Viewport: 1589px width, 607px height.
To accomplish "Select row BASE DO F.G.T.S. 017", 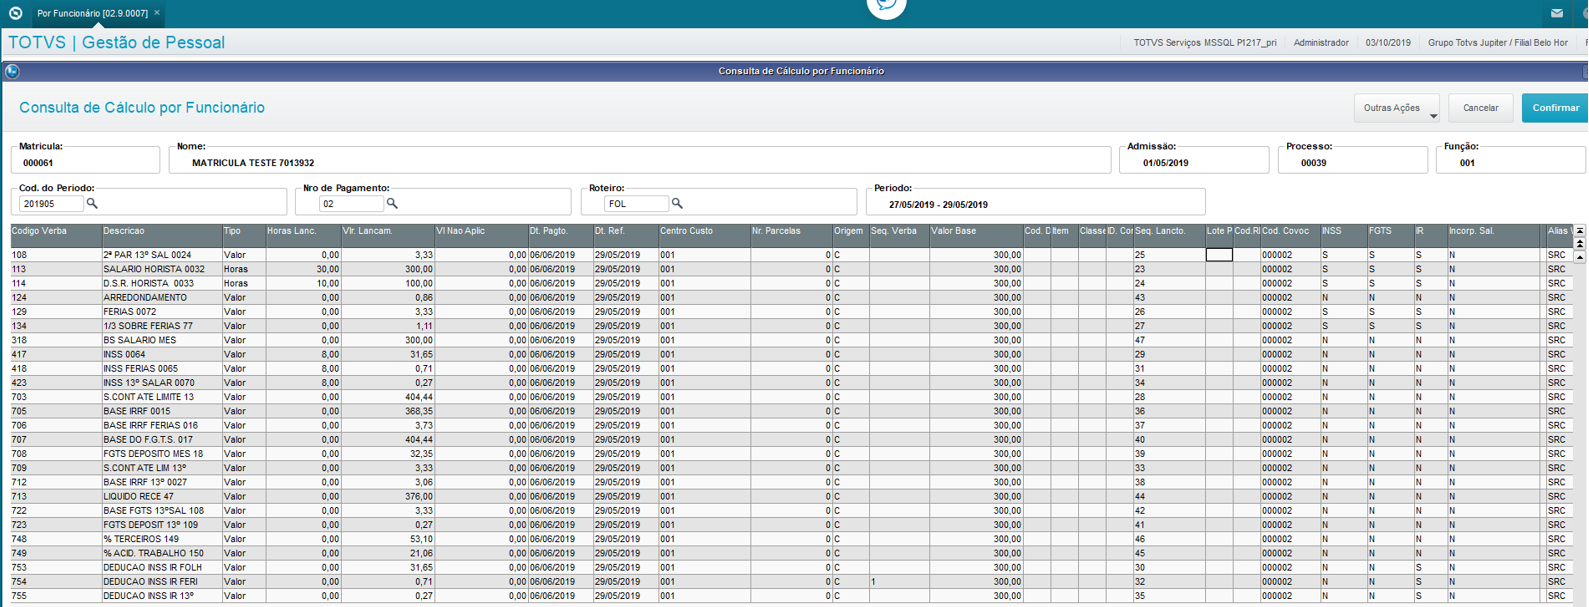I will coord(791,439).
